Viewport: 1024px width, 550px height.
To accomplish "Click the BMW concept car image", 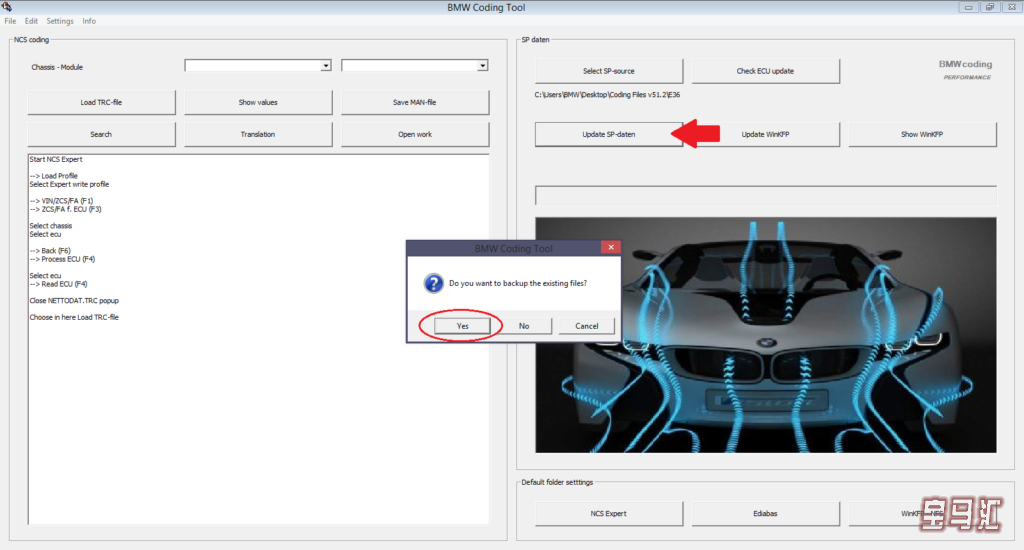I will (x=765, y=335).
